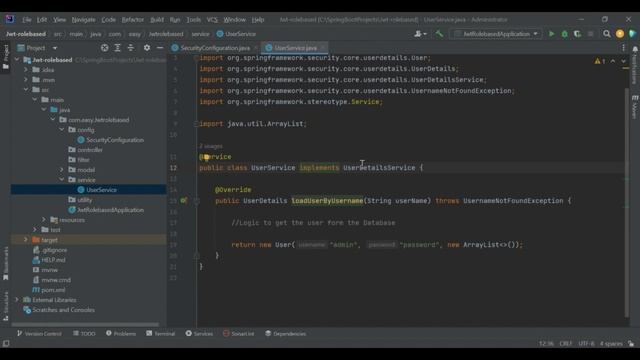640x360 pixels.
Task: Open the Refactor menu
Action: click(x=133, y=20)
